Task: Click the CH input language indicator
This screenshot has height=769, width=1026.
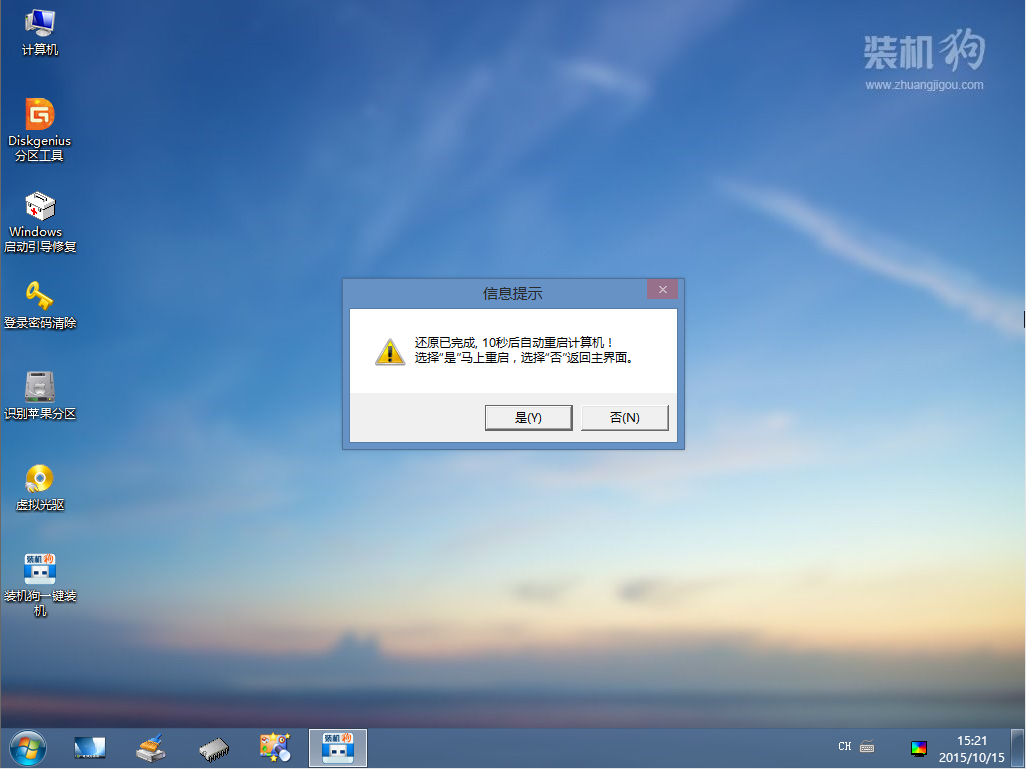Action: click(x=845, y=746)
